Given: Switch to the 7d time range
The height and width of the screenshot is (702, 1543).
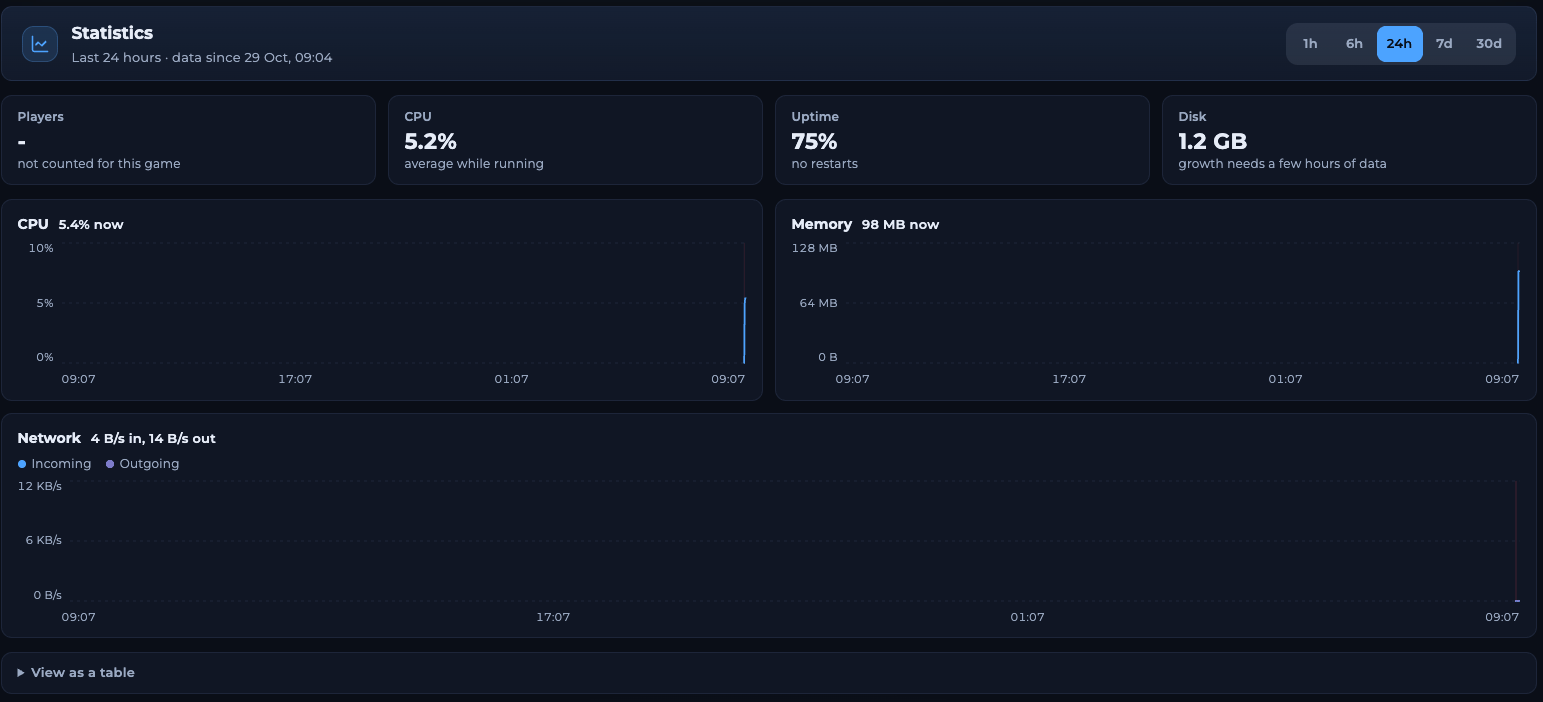Looking at the screenshot, I should (x=1444, y=44).
